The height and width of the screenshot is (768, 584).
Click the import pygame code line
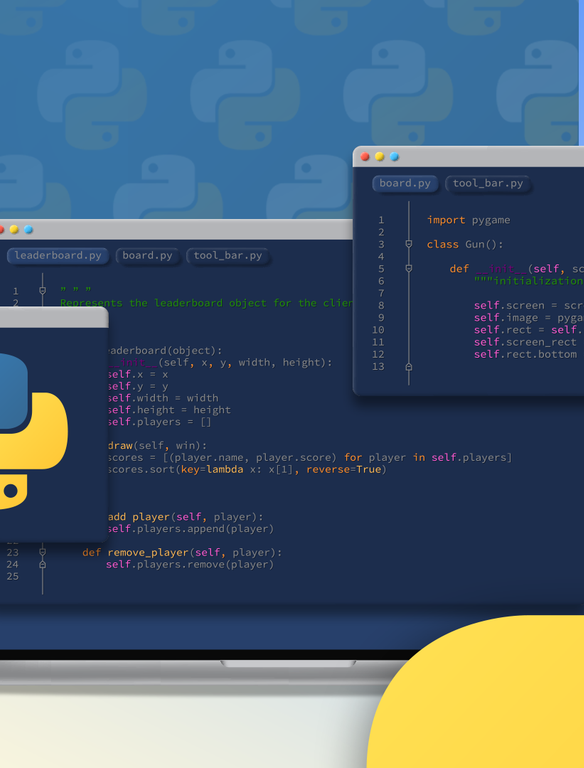click(468, 220)
